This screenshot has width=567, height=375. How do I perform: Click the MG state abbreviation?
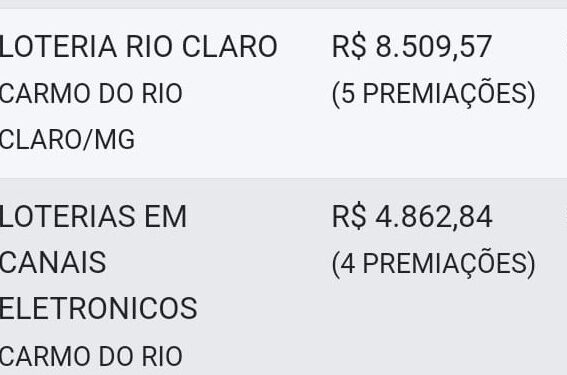pyautogui.click(x=115, y=140)
